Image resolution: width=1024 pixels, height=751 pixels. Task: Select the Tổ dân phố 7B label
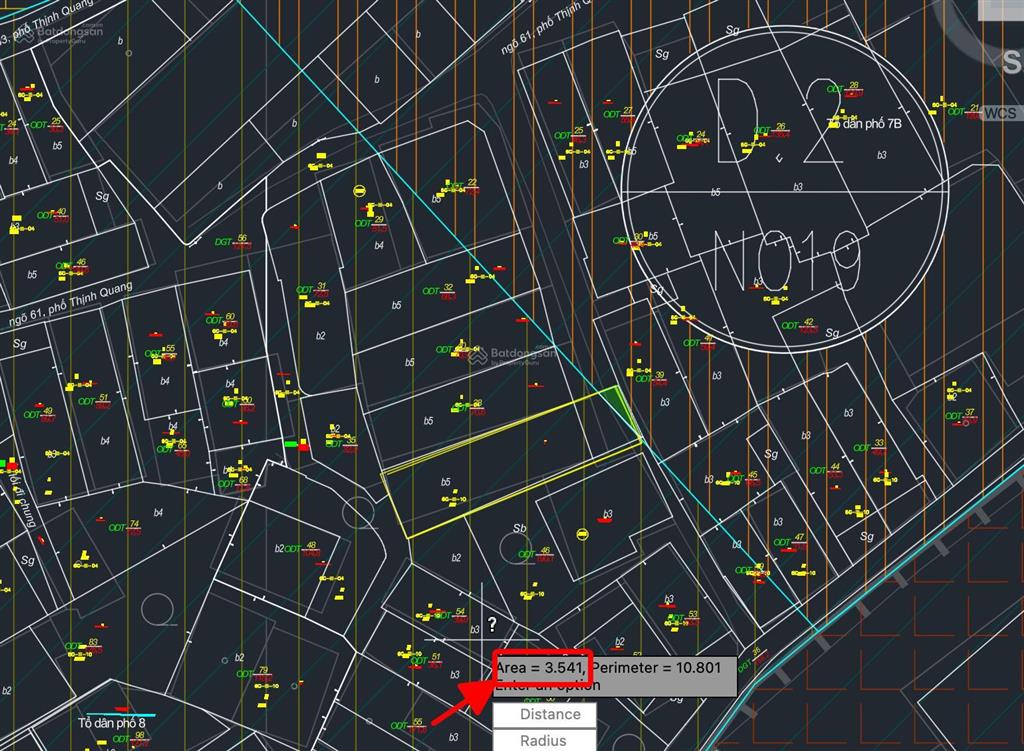(867, 123)
